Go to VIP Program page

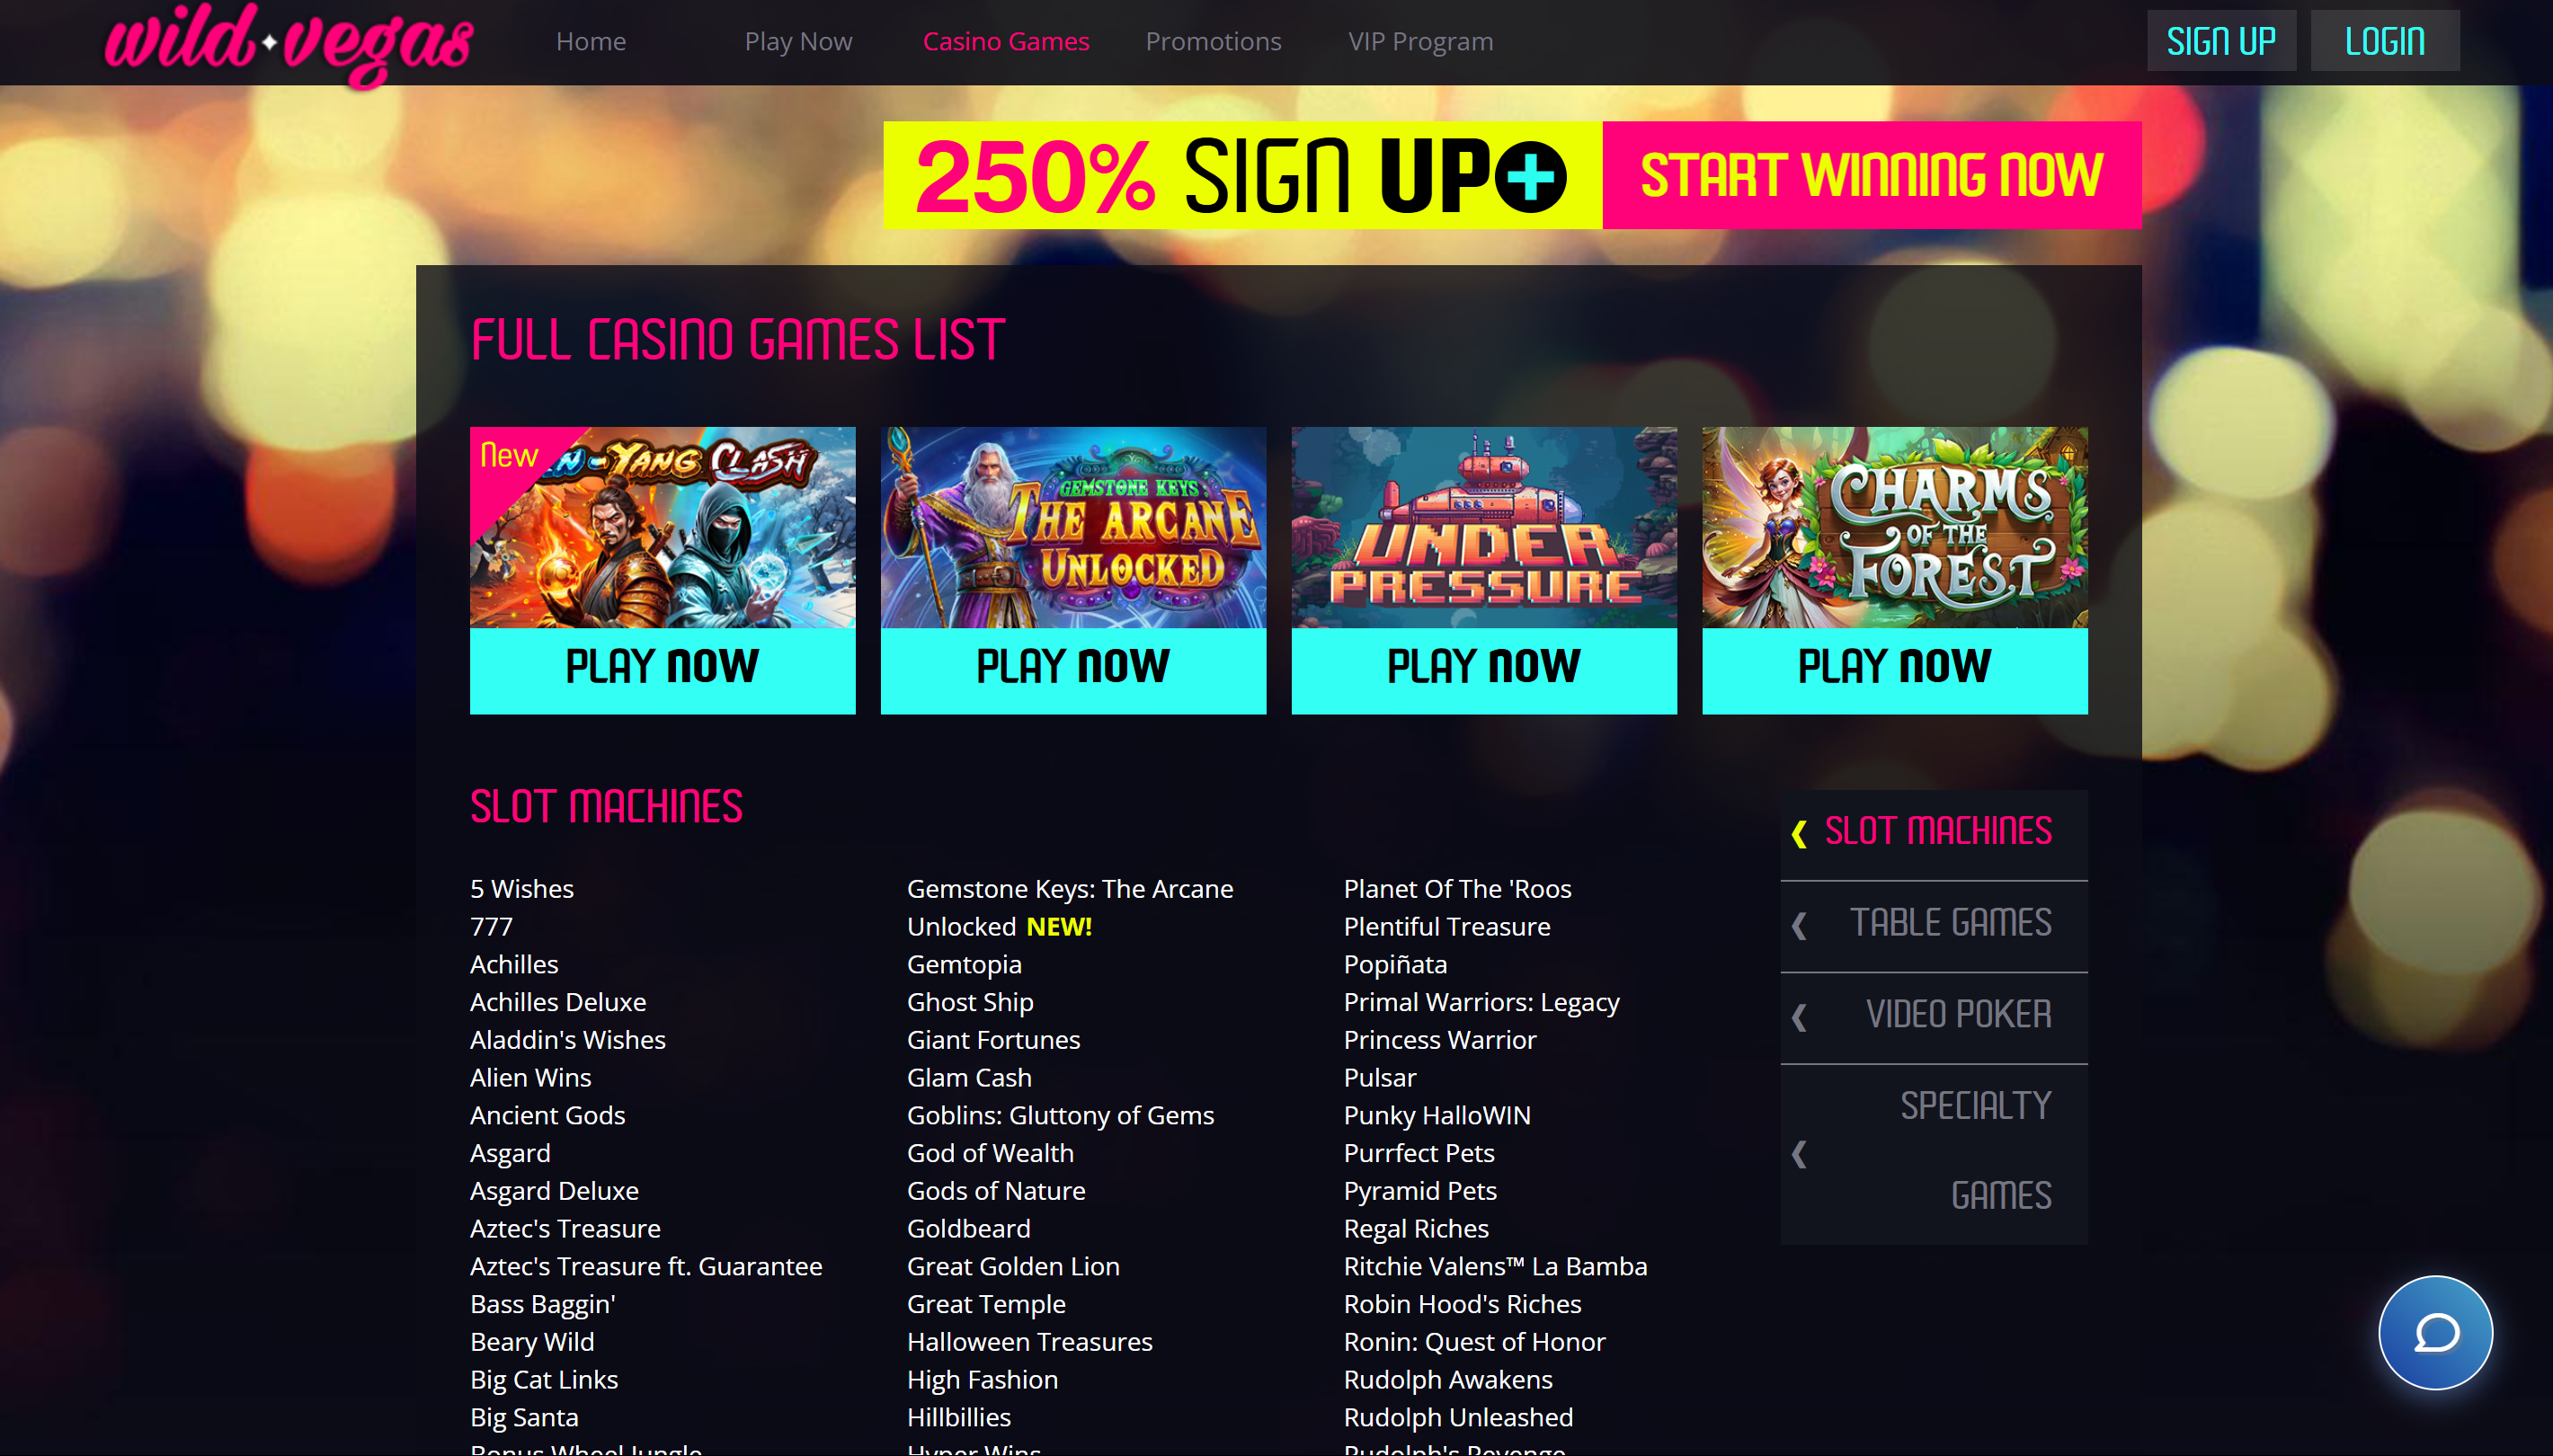pyautogui.click(x=1420, y=41)
